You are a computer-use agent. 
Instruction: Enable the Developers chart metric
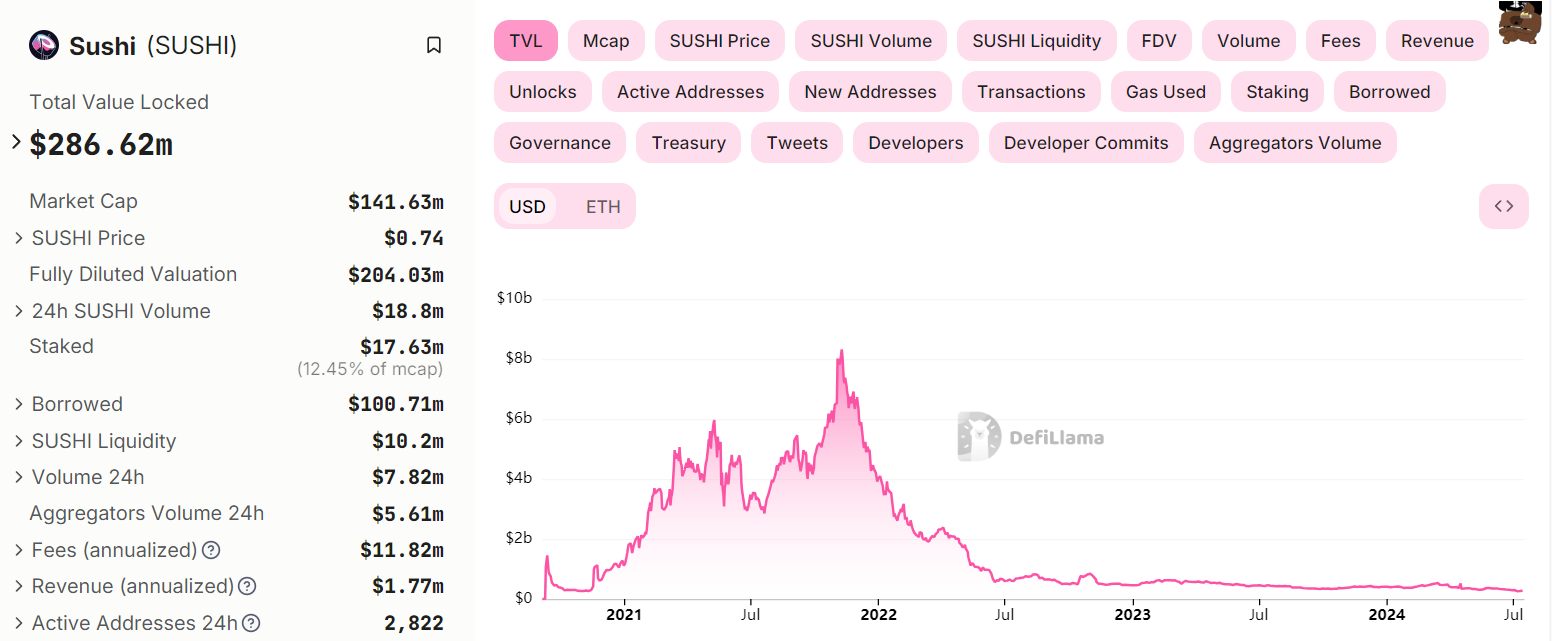tap(916, 143)
